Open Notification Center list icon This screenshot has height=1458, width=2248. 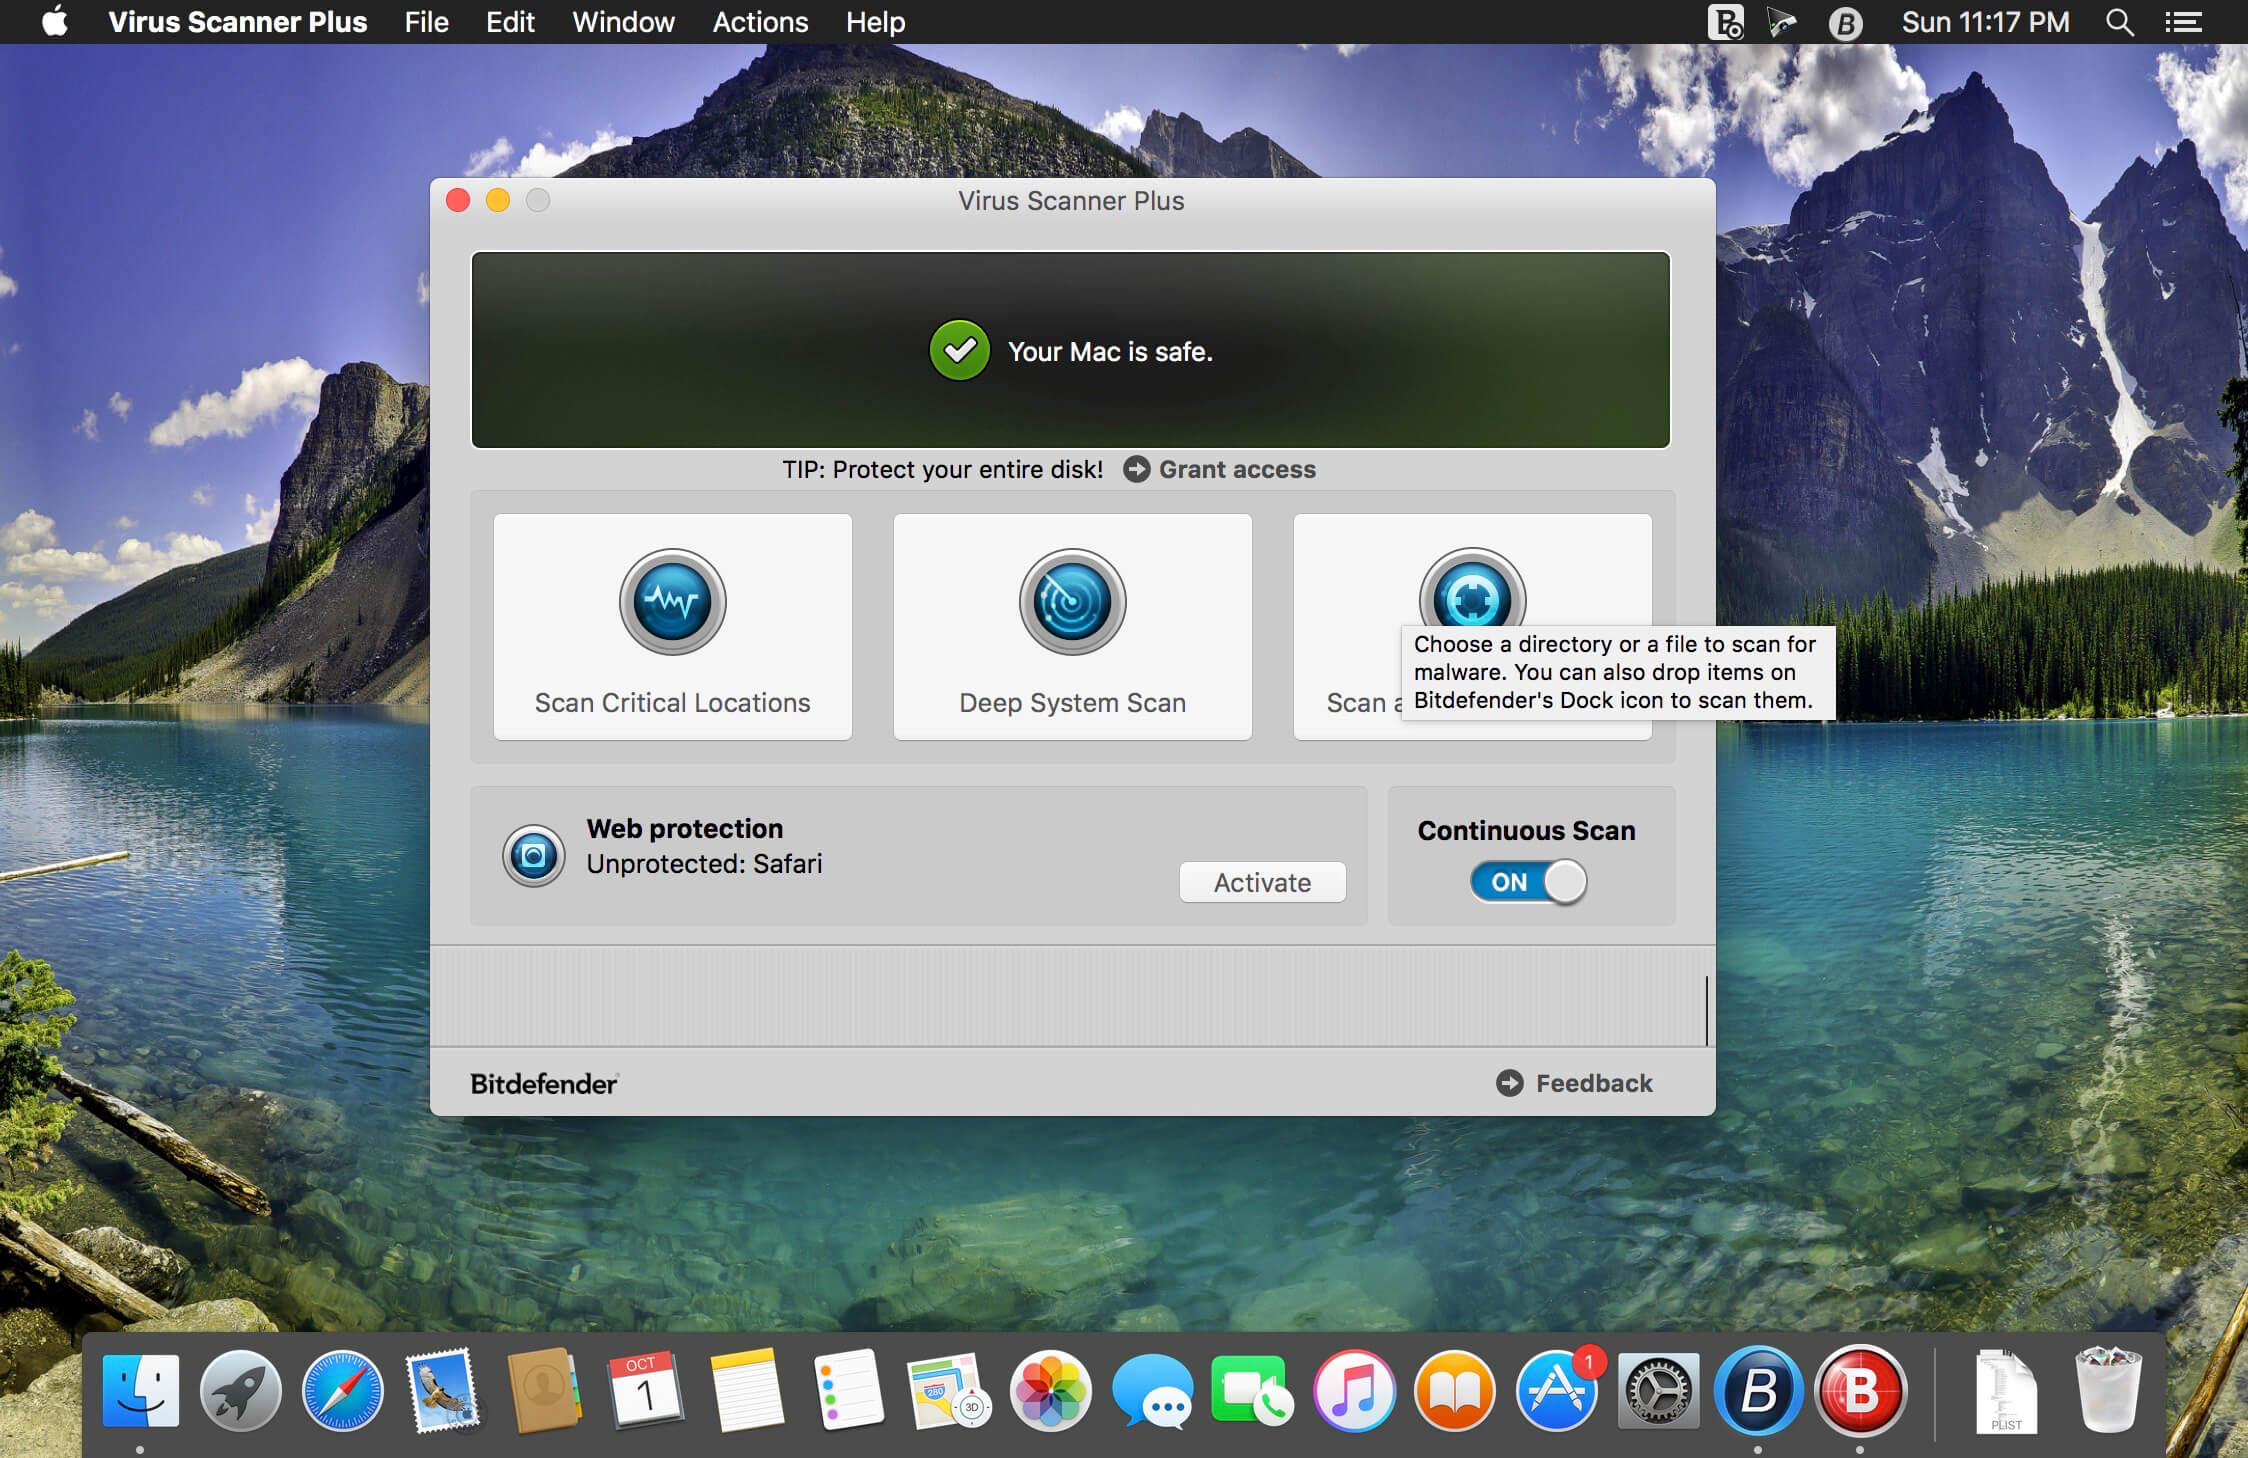(x=2184, y=22)
